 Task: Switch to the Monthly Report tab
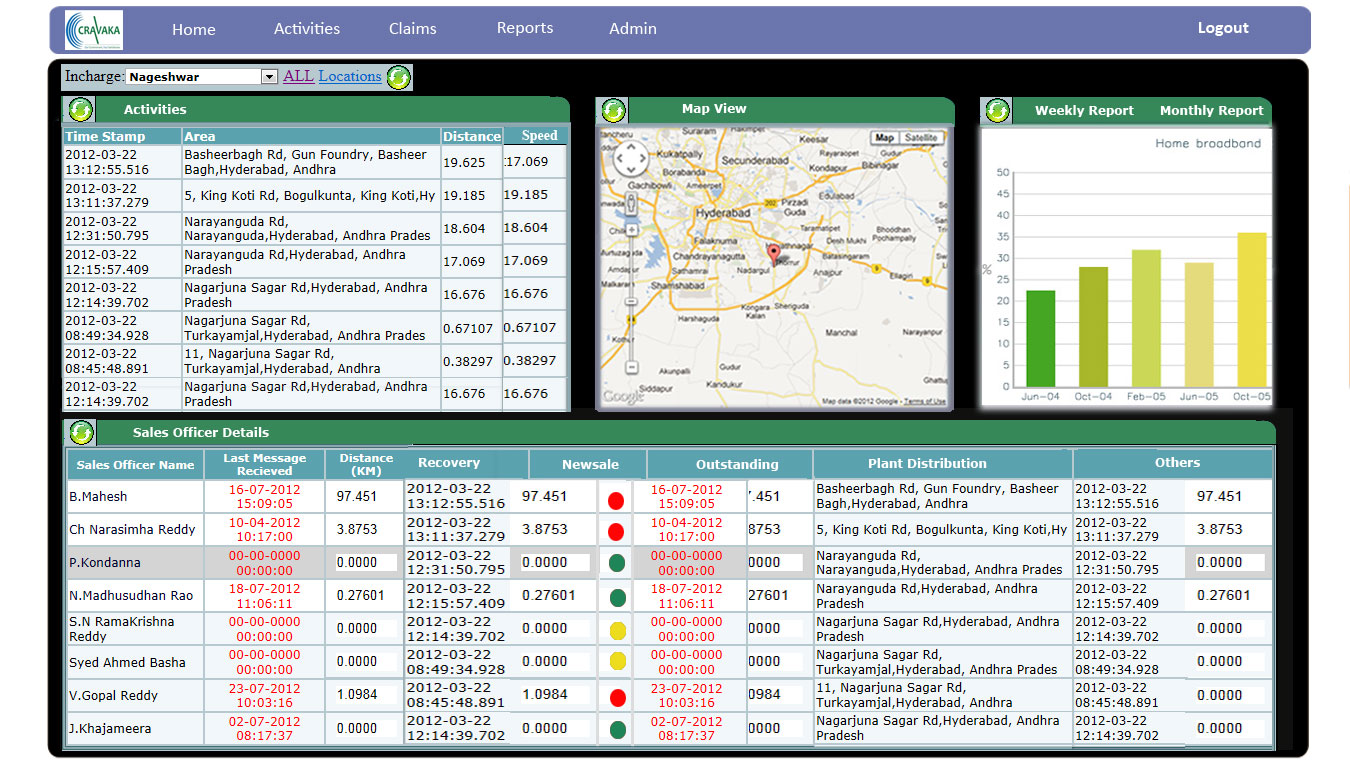click(1211, 111)
